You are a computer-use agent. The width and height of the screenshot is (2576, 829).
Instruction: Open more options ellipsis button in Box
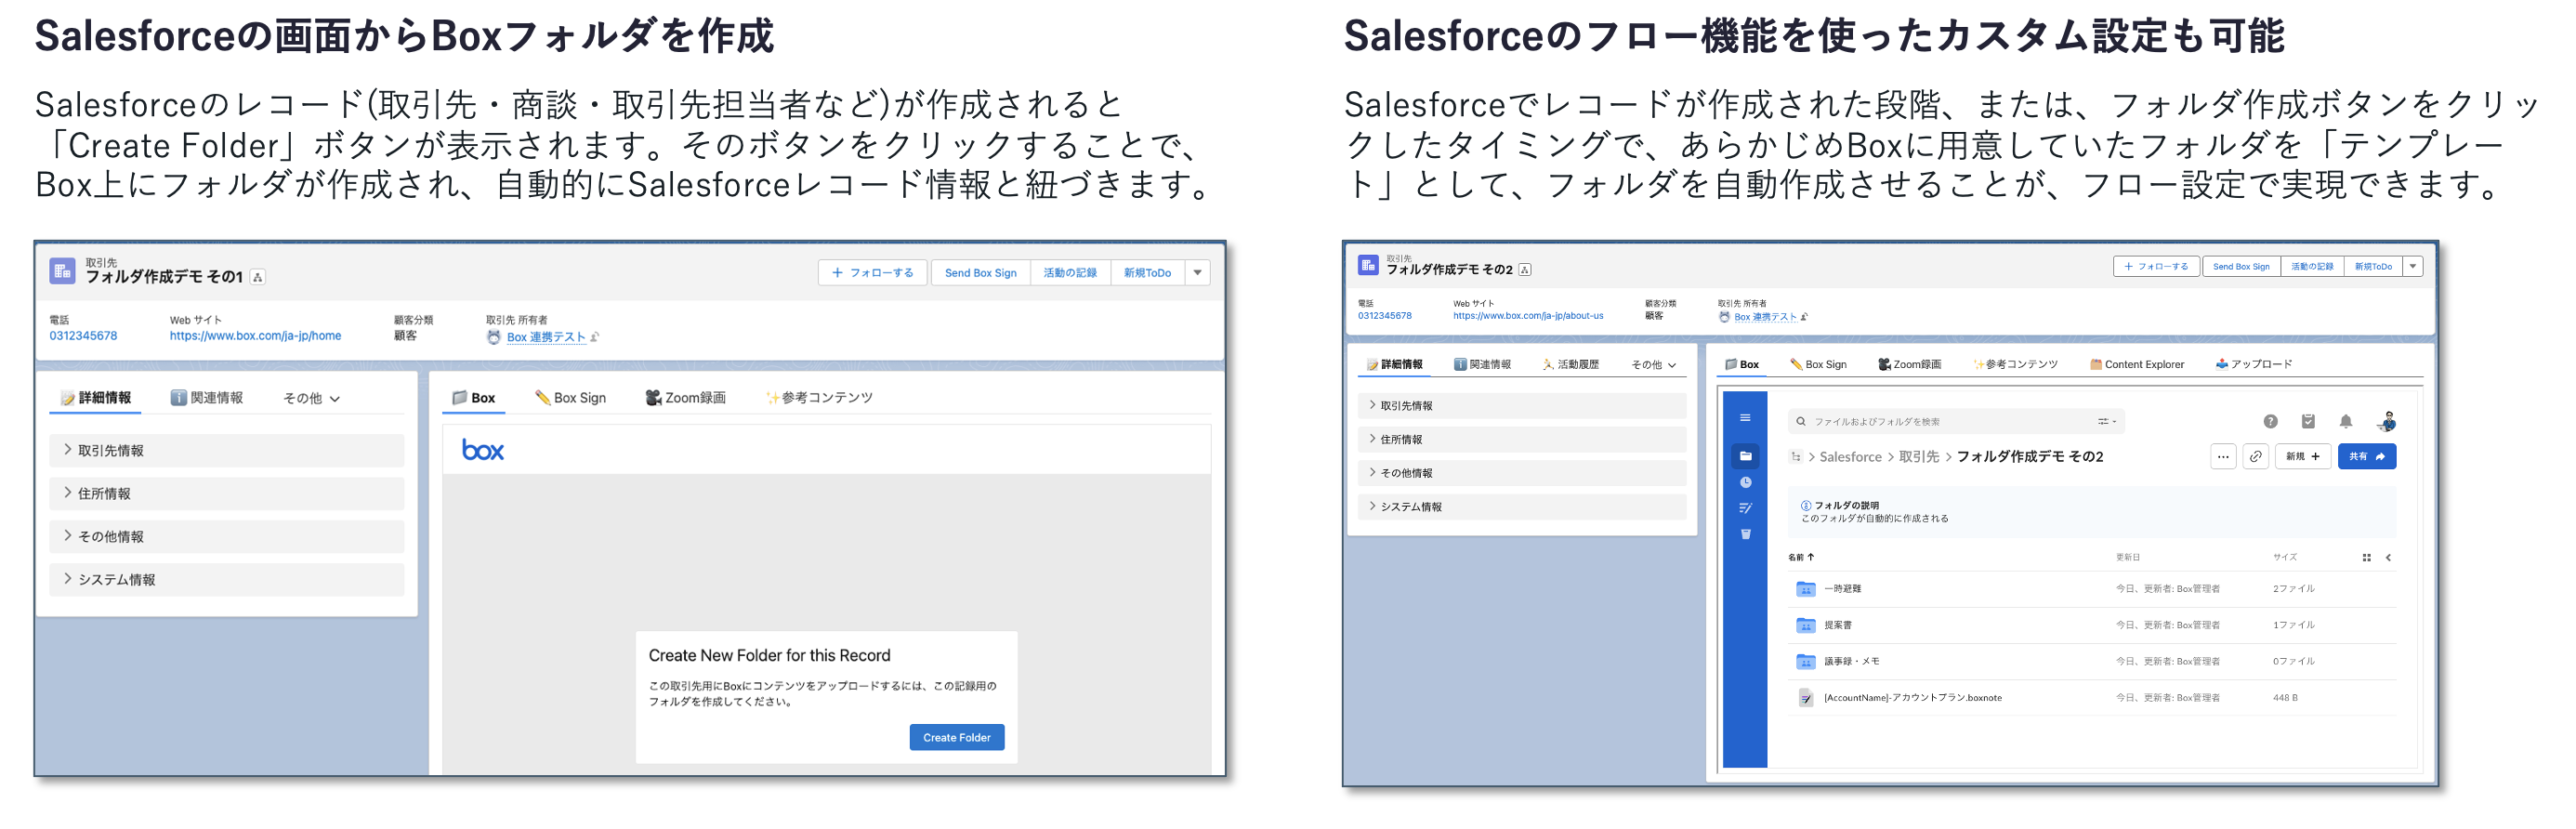[2222, 456]
